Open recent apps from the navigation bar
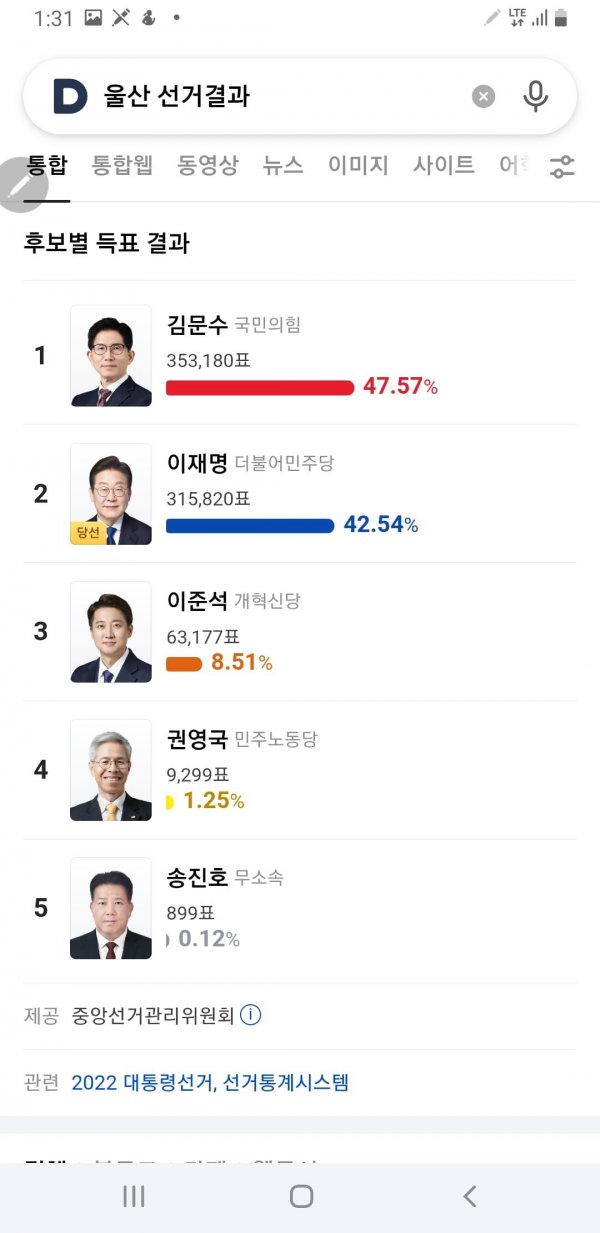 point(133,1196)
